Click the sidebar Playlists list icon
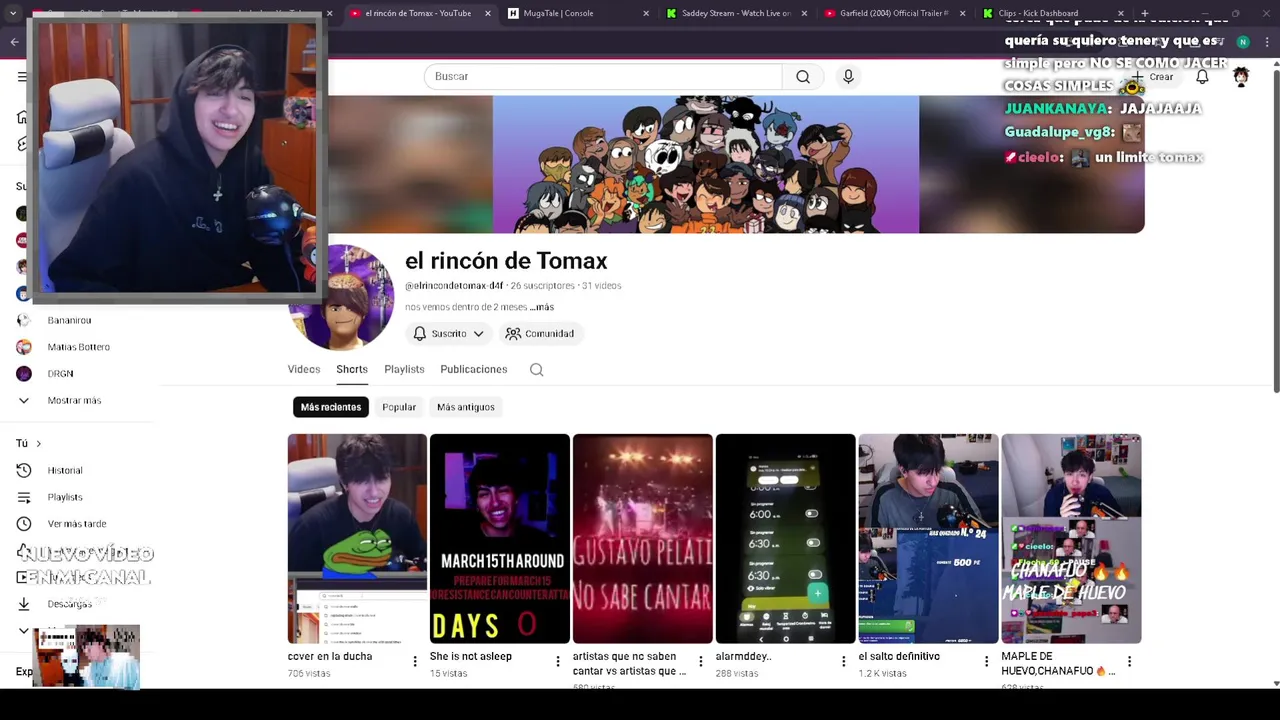Viewport: 1280px width, 720px height. coord(24,497)
